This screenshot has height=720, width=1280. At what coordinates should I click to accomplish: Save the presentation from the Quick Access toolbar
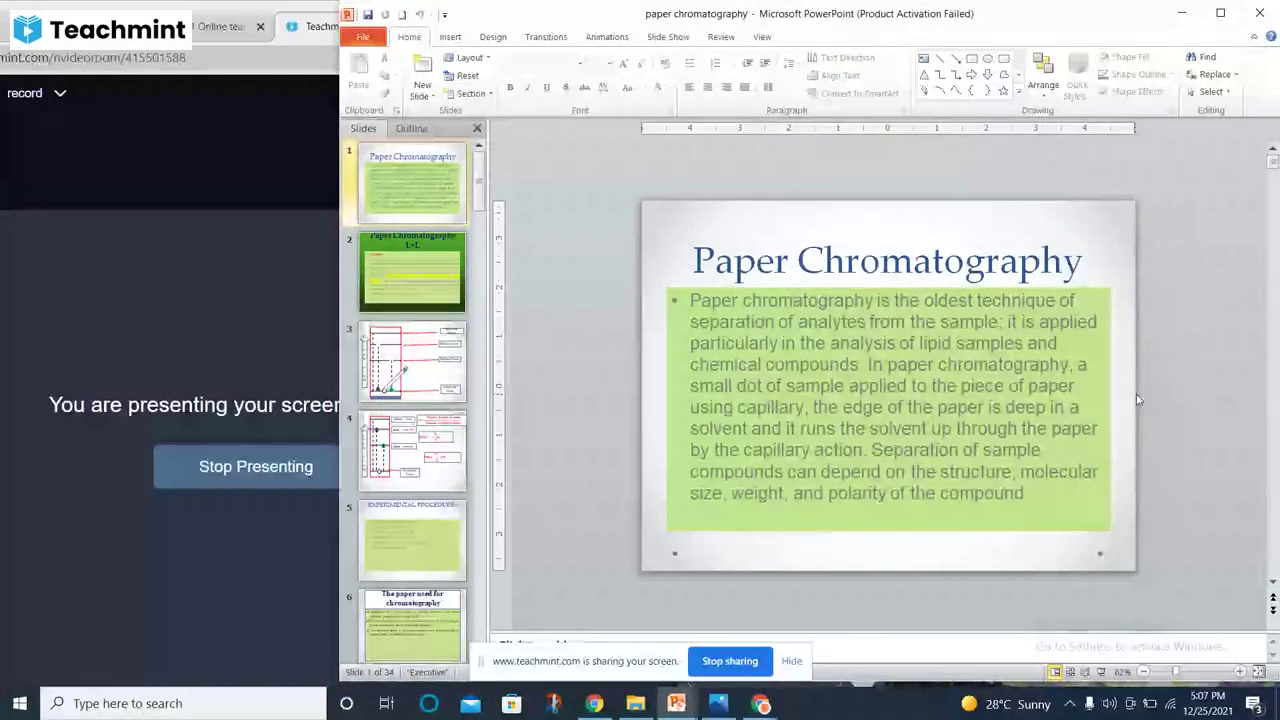pos(368,14)
